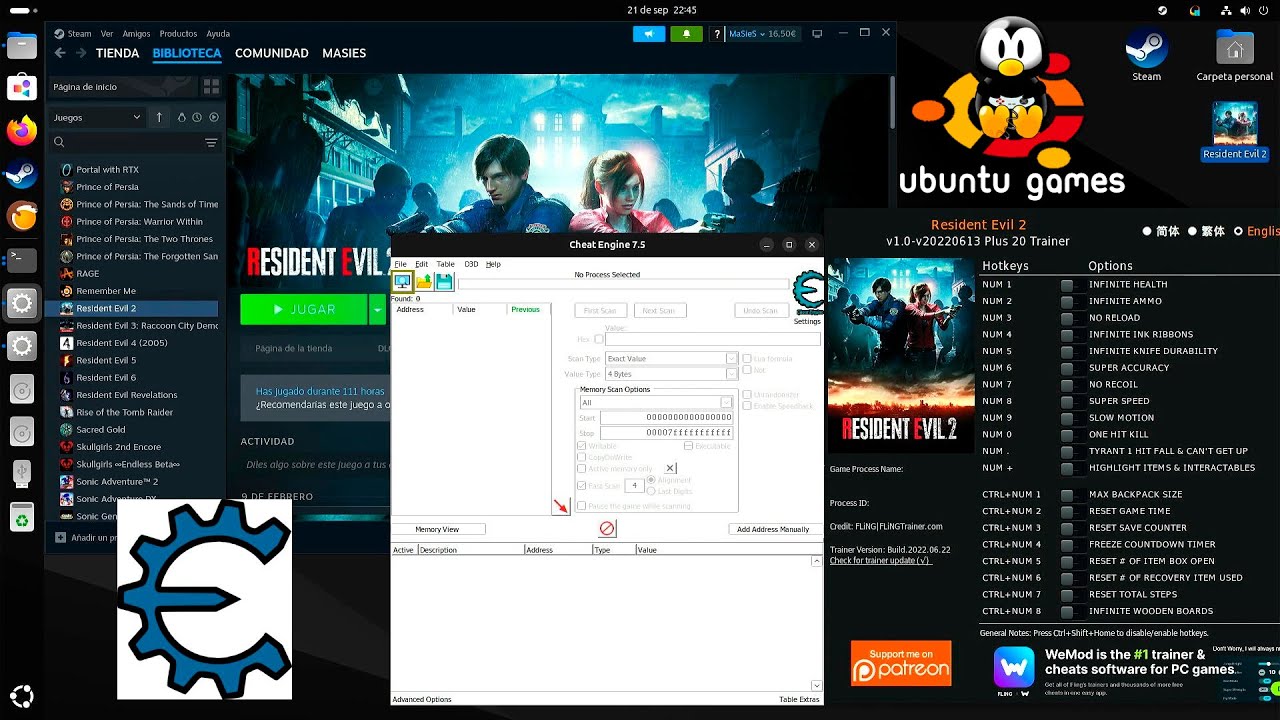Viewport: 1280px width, 720px height.
Task: Click the green JUGAR button
Action: pyautogui.click(x=304, y=310)
